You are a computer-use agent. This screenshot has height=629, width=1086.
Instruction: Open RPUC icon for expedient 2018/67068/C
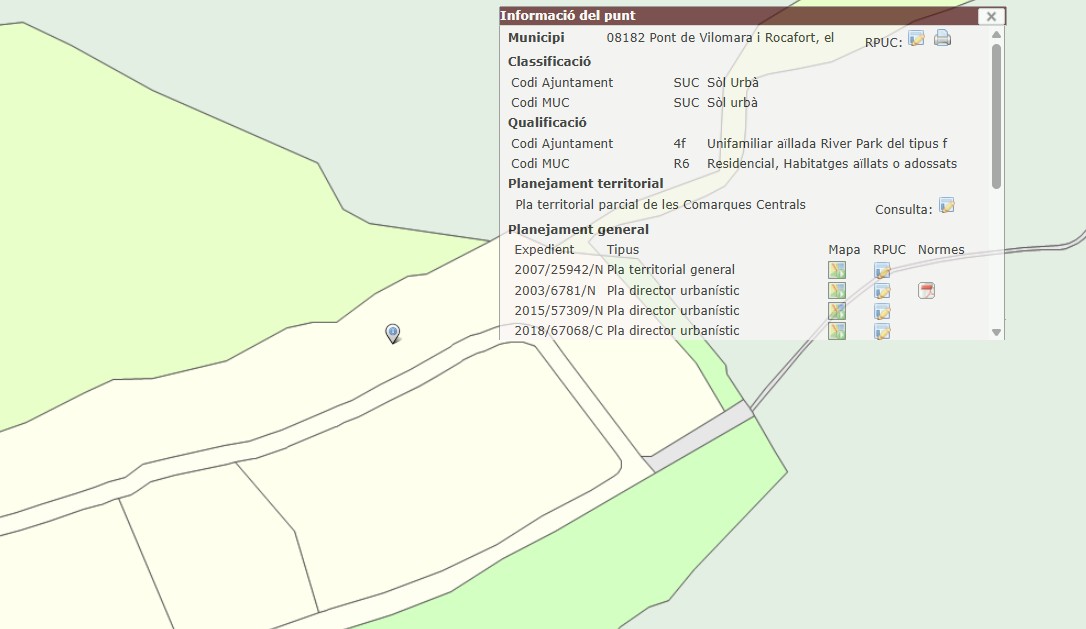pyautogui.click(x=882, y=331)
